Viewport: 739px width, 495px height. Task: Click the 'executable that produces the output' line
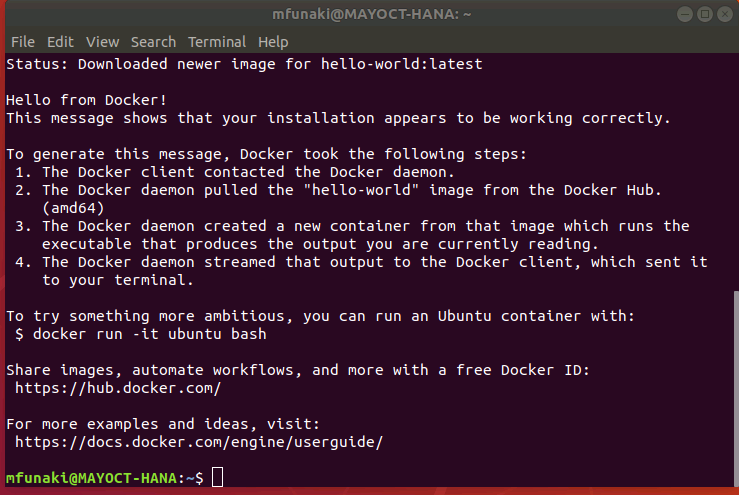(320, 244)
